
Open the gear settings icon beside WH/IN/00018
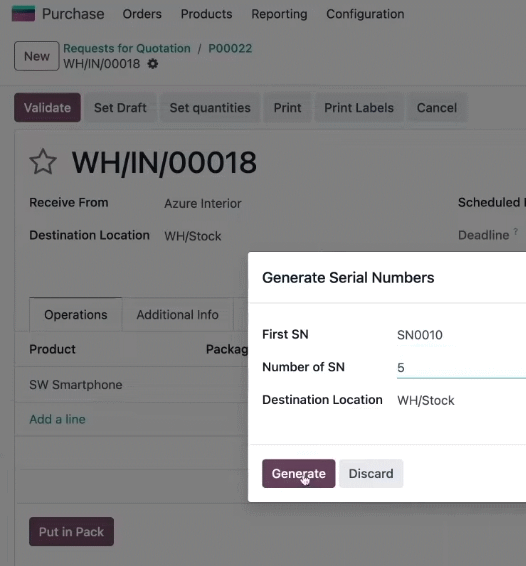(153, 64)
